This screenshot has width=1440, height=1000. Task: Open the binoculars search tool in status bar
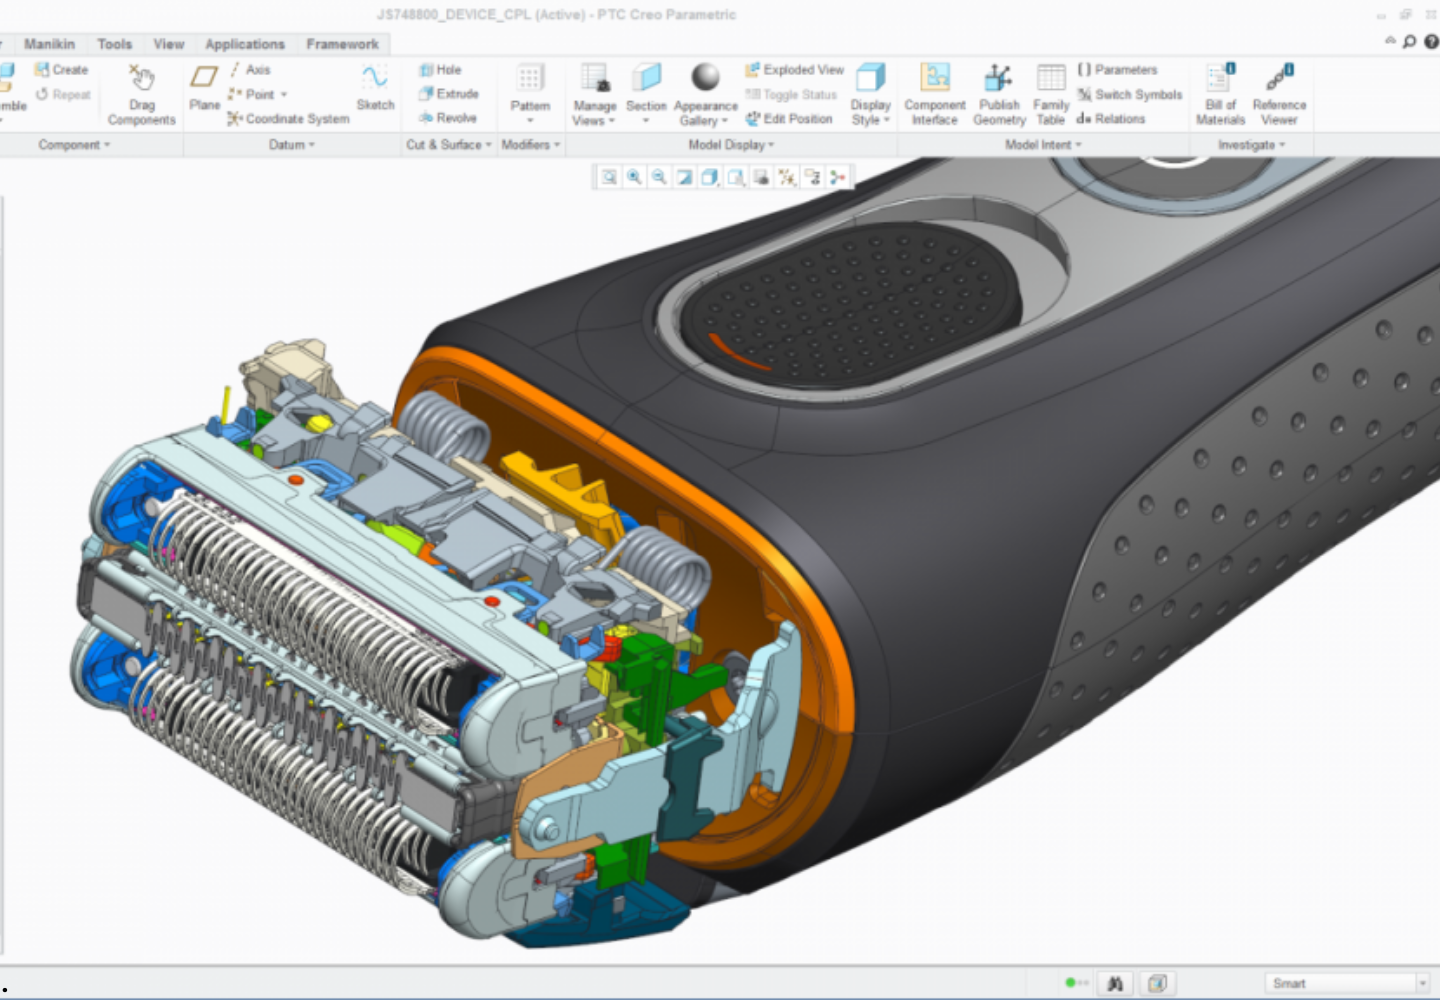tap(1116, 983)
